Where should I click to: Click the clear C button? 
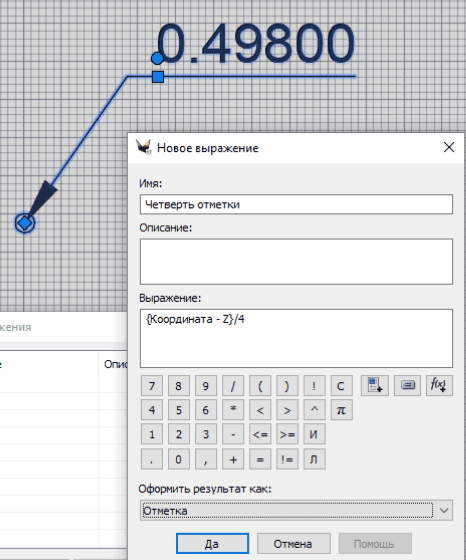341,386
